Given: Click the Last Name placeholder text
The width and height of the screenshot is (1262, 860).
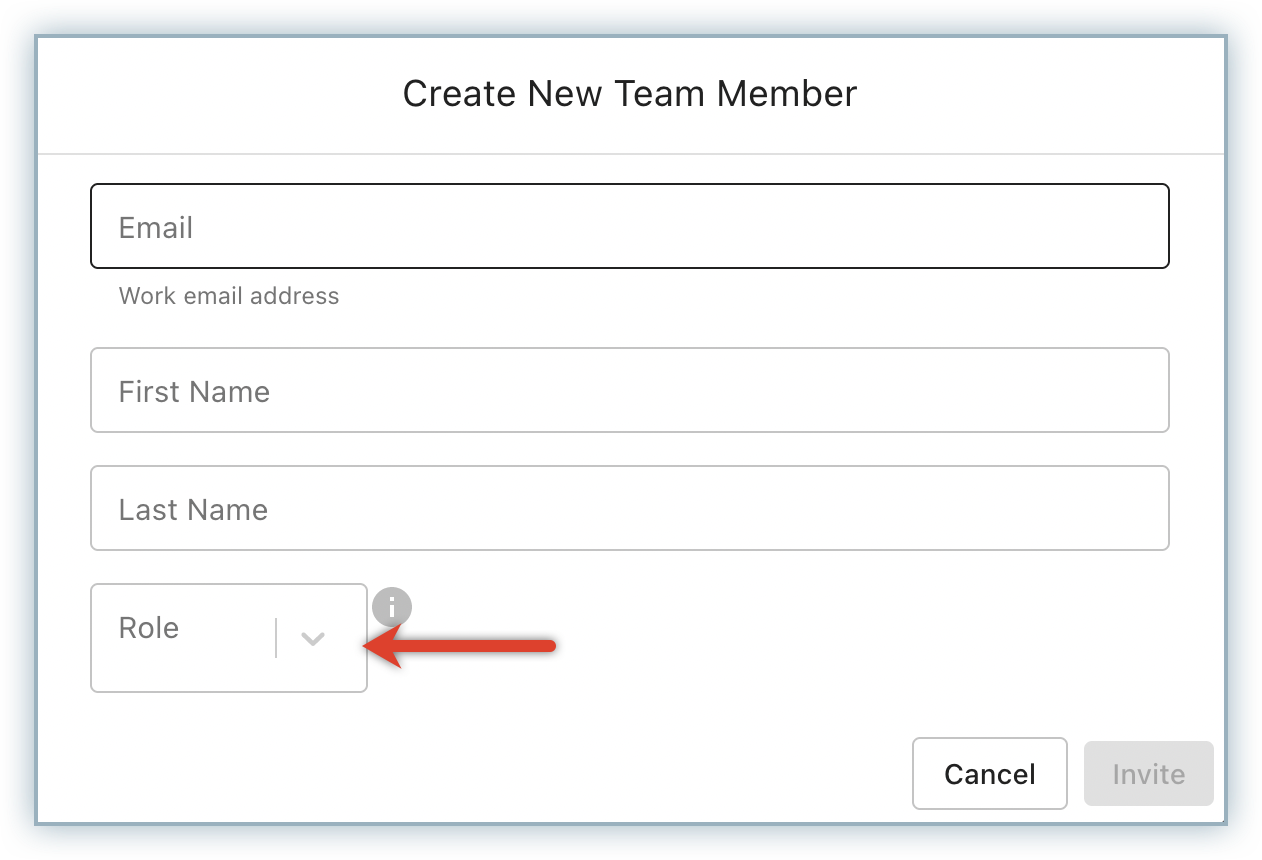Looking at the screenshot, I should point(193,510).
